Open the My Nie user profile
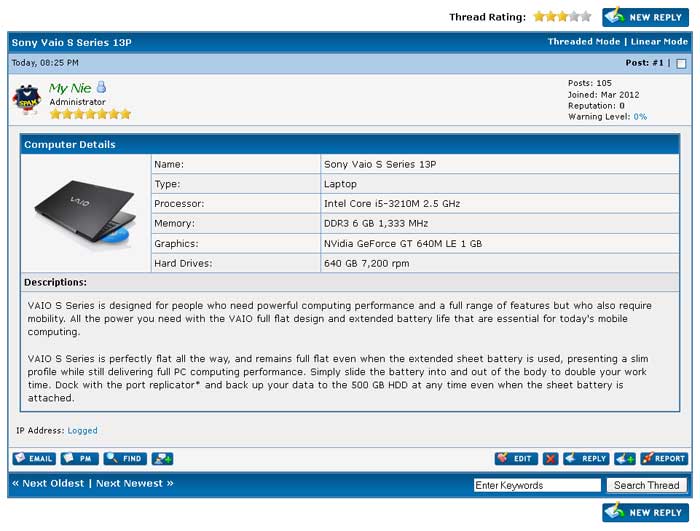Image resolution: width=700 pixels, height=531 pixels. 70,88
